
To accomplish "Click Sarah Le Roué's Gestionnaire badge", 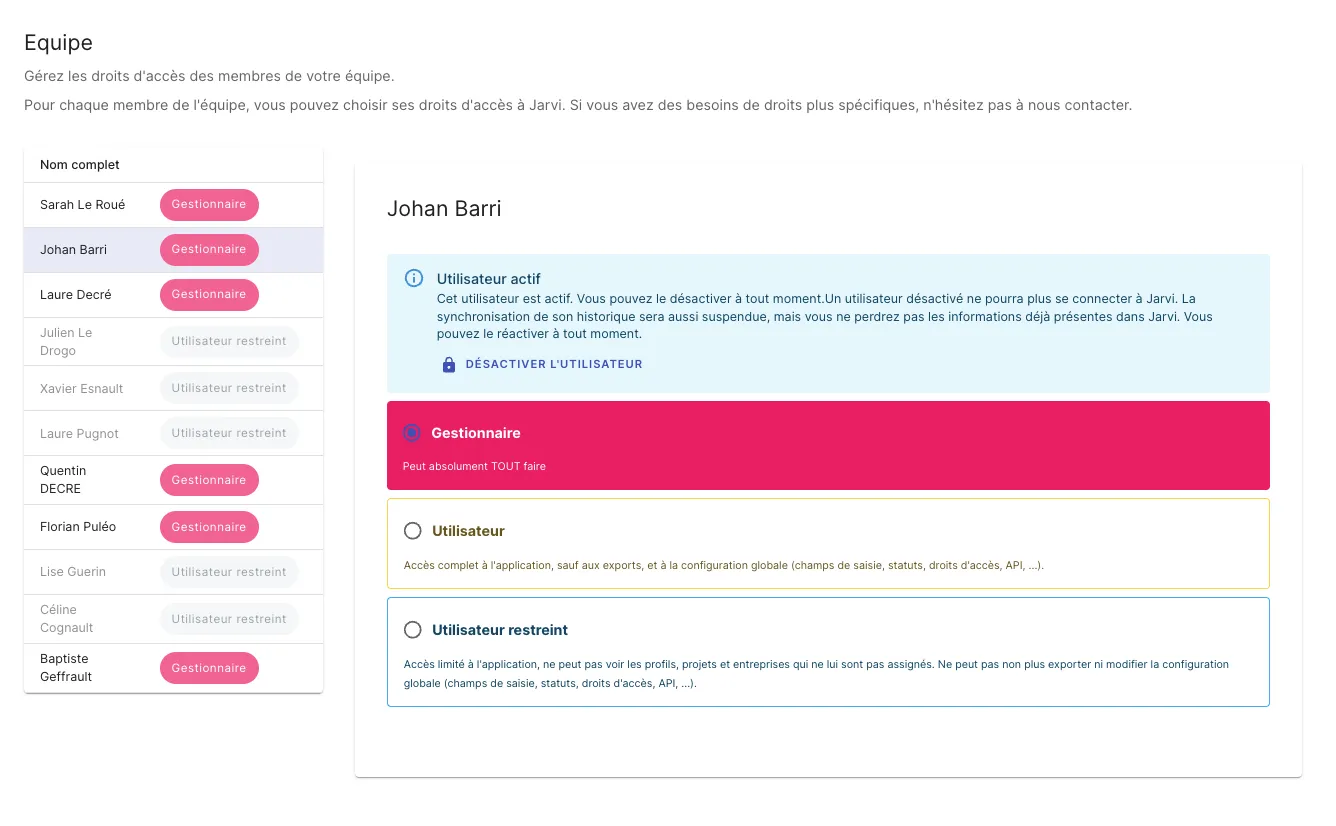I will [209, 204].
